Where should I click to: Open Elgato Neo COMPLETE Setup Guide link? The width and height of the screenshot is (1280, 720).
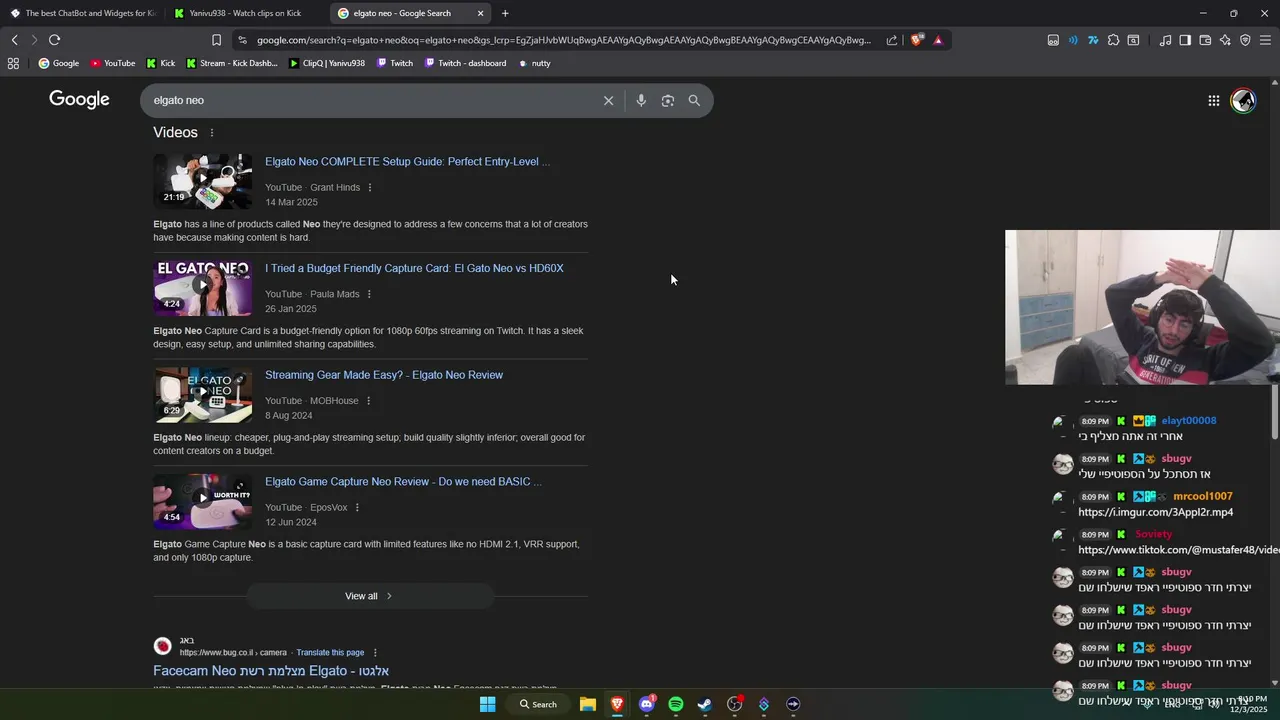(407, 162)
